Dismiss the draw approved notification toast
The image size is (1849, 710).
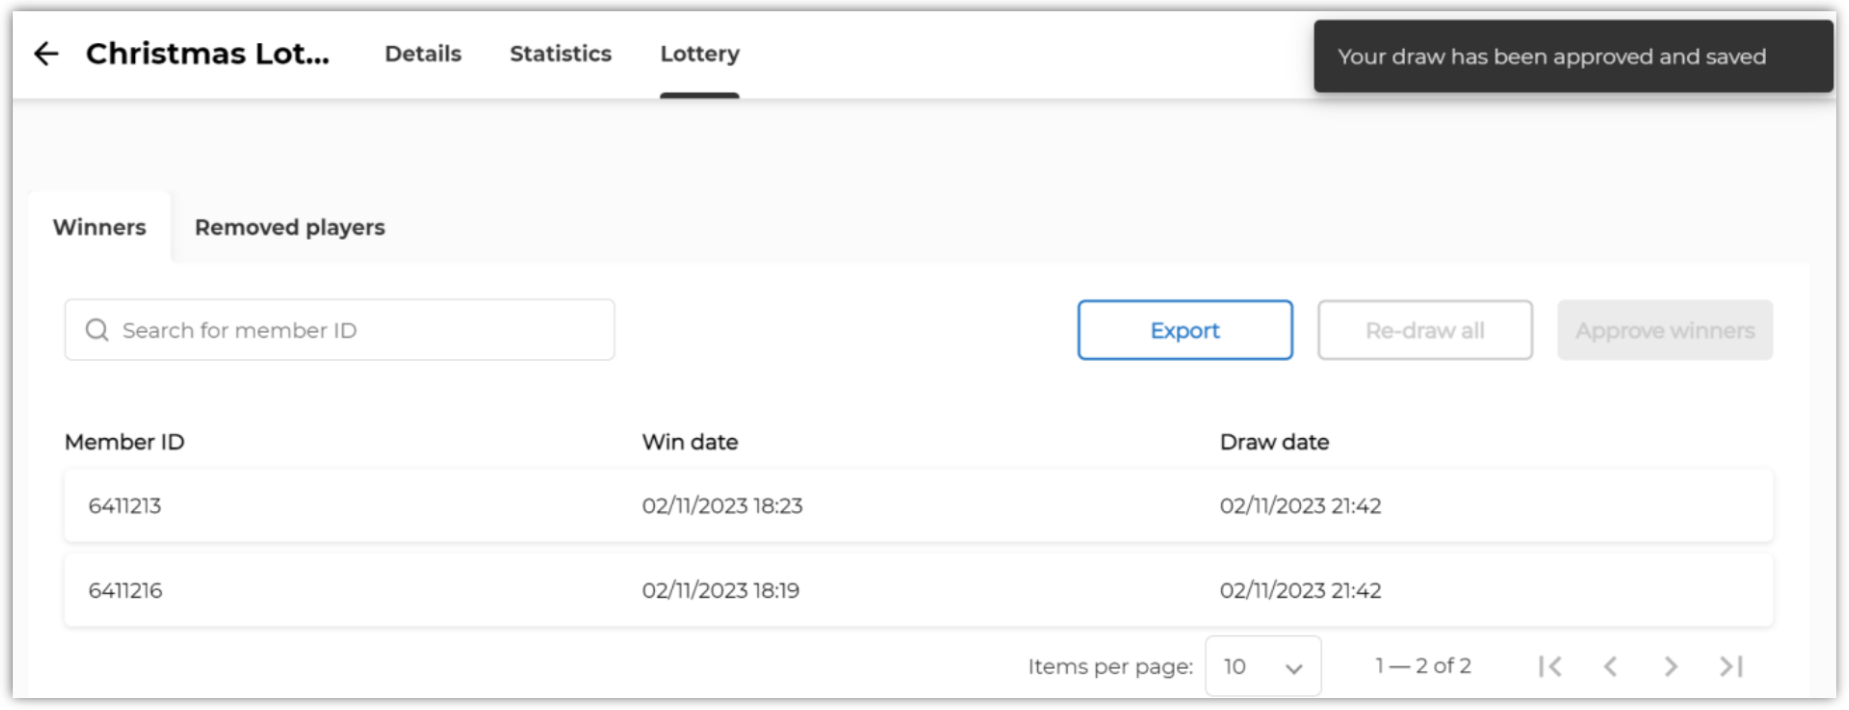1573,57
